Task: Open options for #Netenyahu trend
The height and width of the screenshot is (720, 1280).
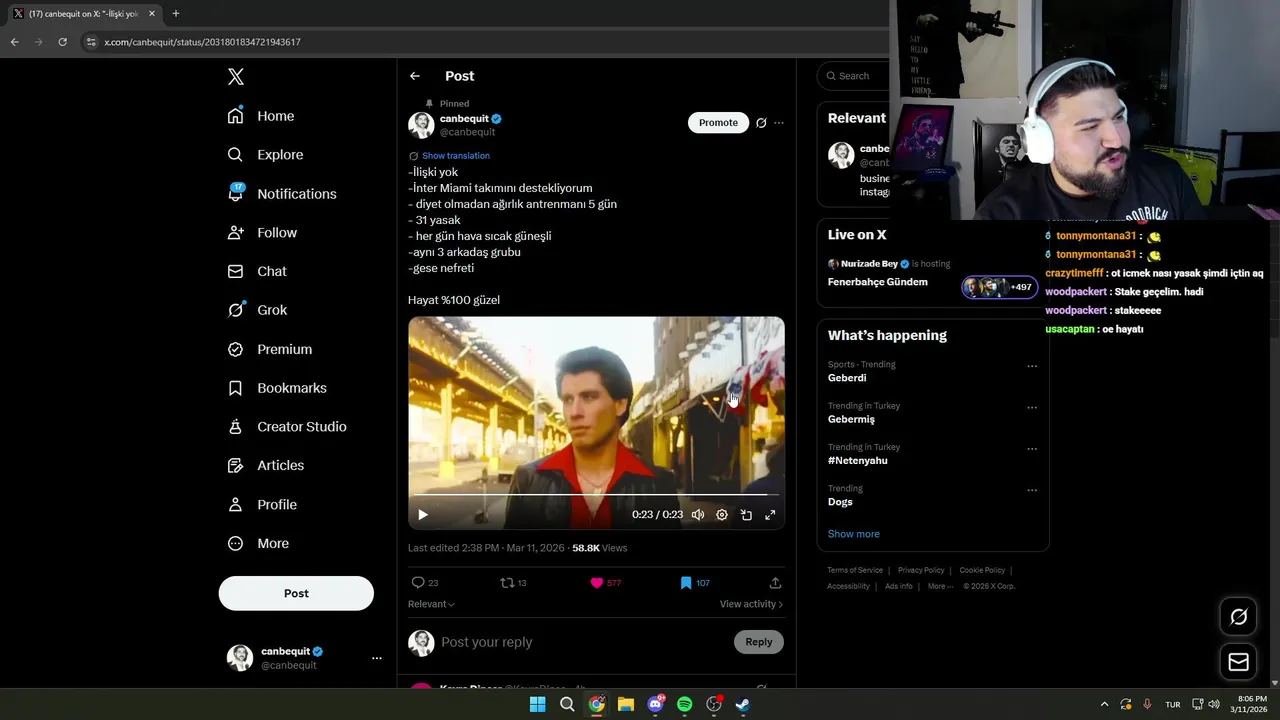Action: pyautogui.click(x=1032, y=449)
